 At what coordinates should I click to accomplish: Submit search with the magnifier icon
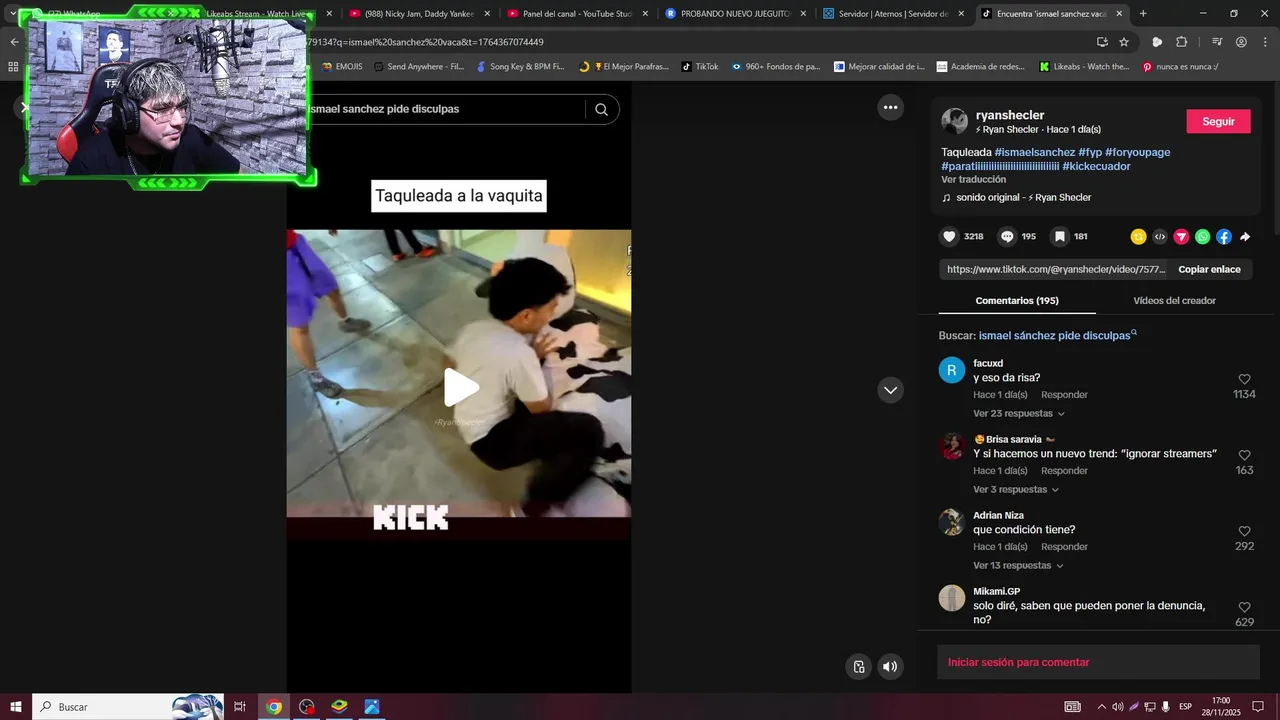[x=601, y=109]
